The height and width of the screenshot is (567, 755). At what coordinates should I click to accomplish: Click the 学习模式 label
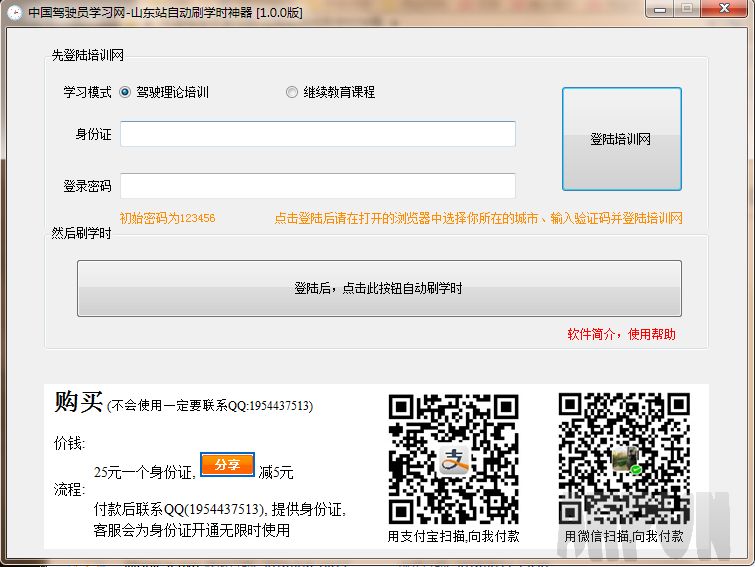87,92
